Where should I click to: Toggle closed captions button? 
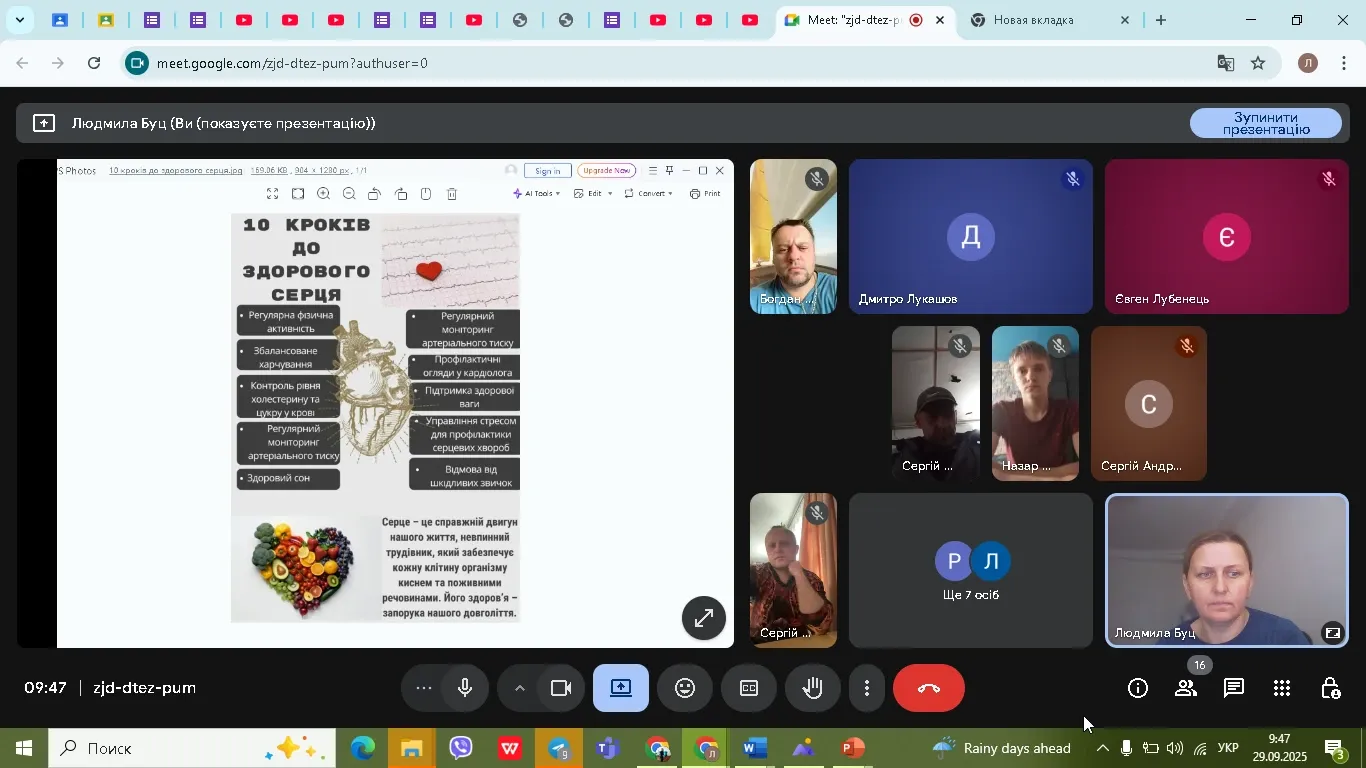pyautogui.click(x=749, y=688)
